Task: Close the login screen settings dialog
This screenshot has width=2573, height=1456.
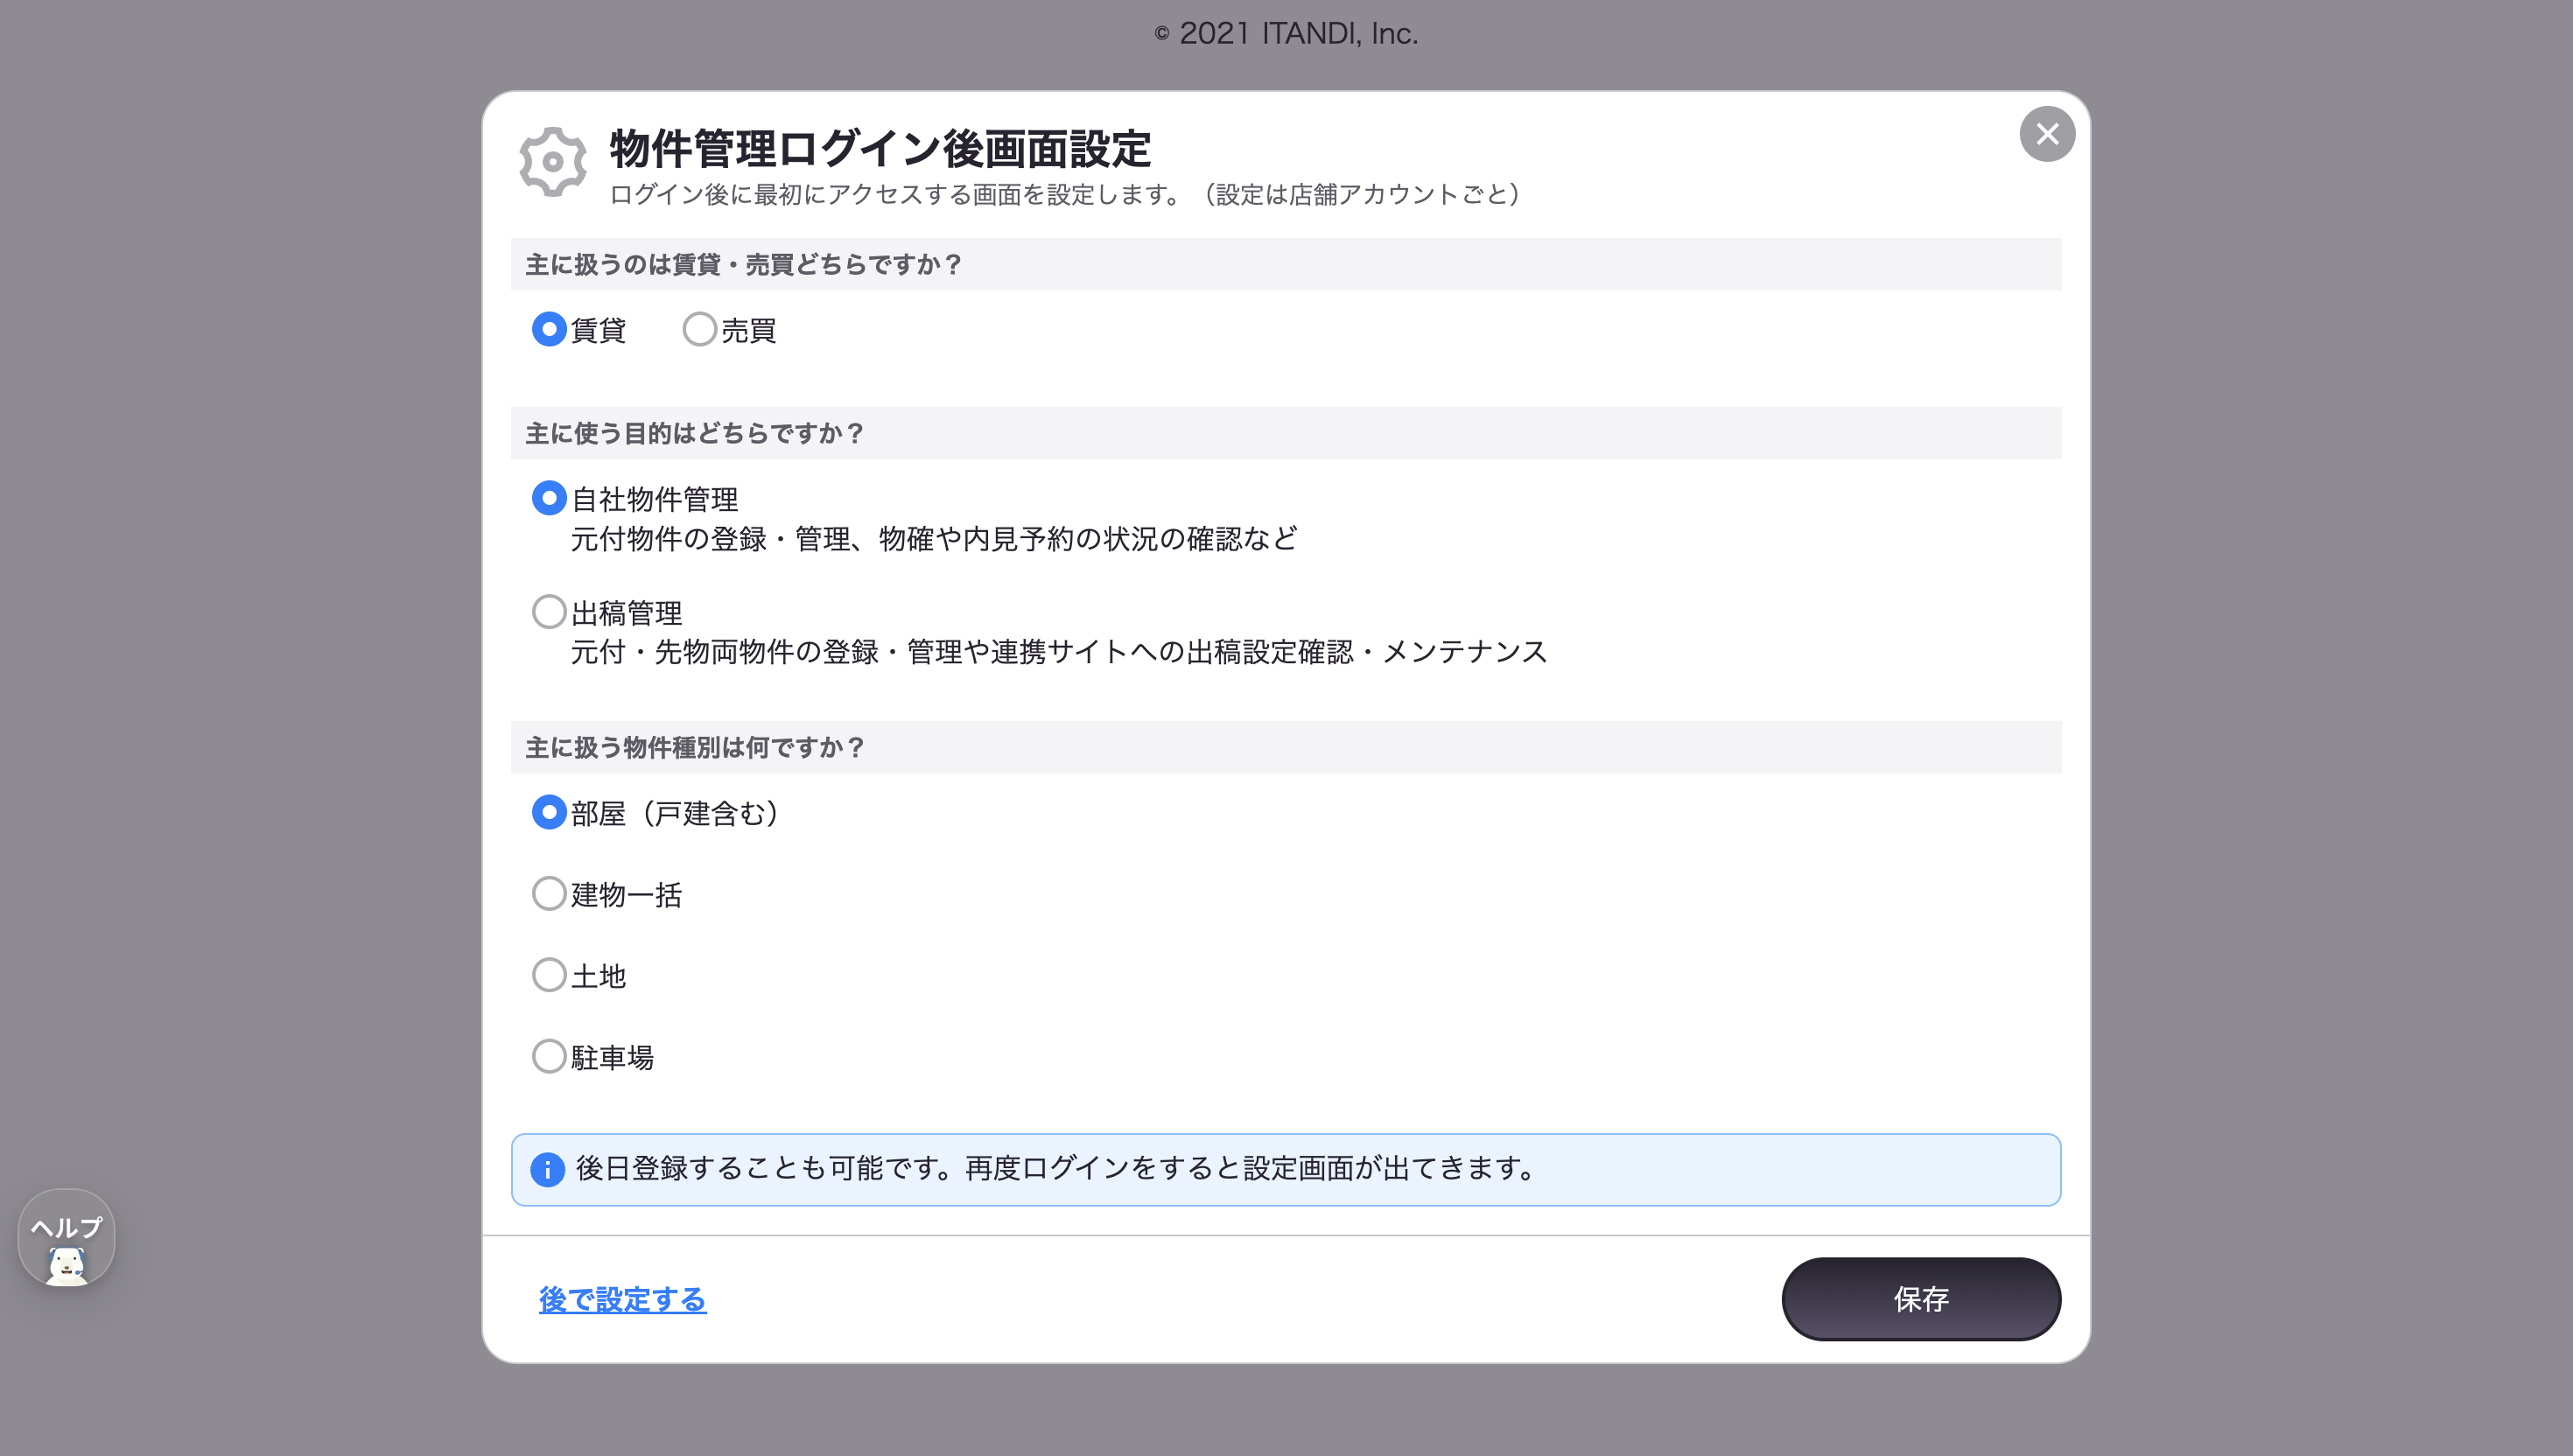Action: 2046,134
